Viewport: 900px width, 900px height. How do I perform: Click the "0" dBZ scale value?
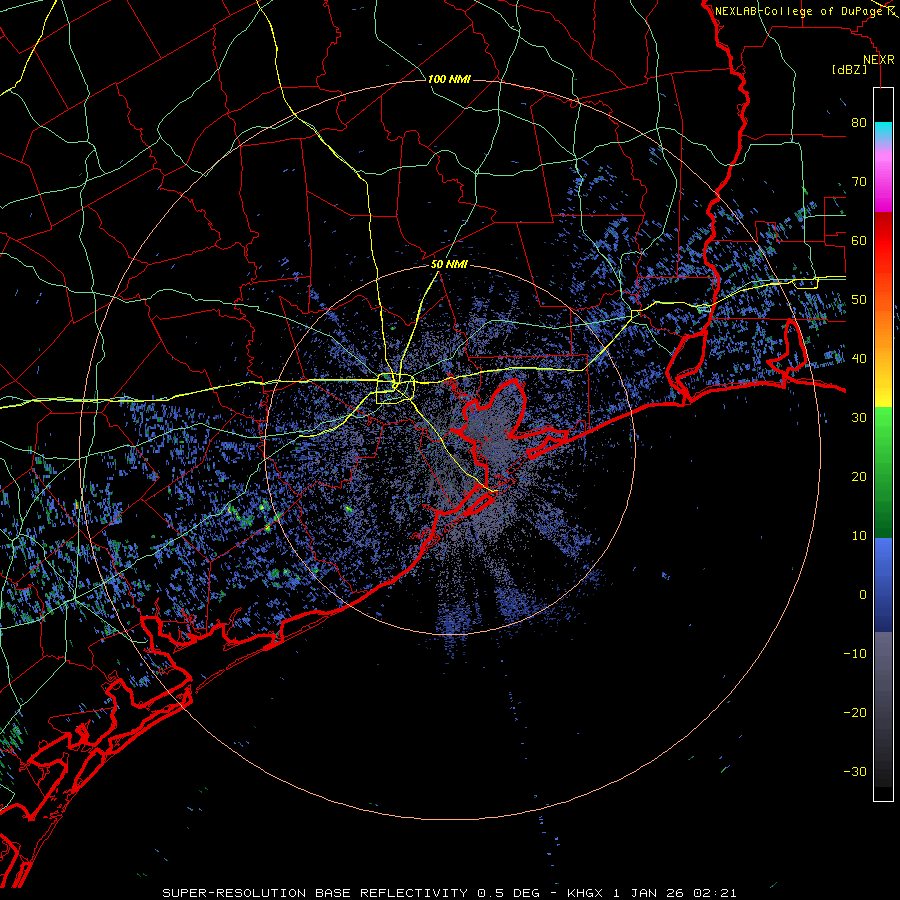coord(863,595)
